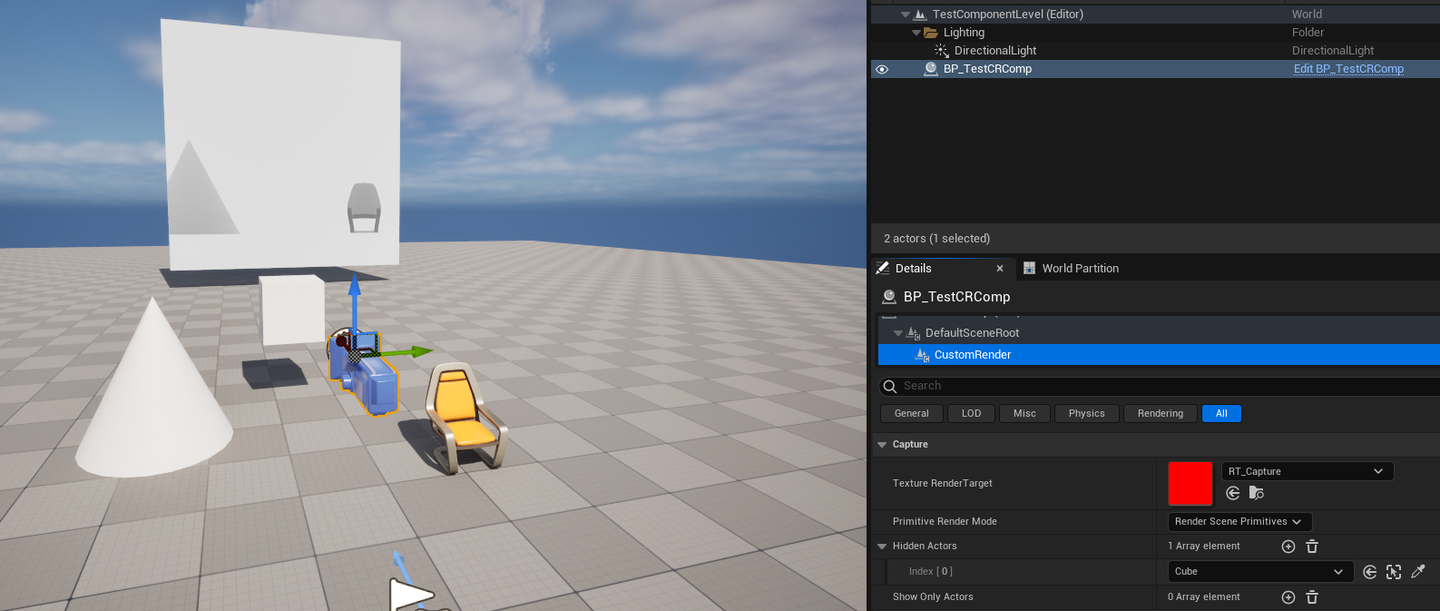1440x611 pixels.
Task: Add an element to Show Only Actors
Action: [1288, 596]
